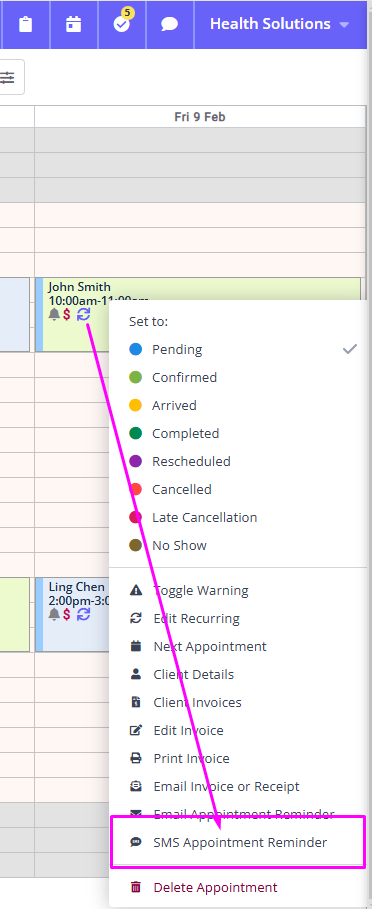Open tasks checkmark icon with badge 5
Screen dimensions: 372x909
[122, 24]
